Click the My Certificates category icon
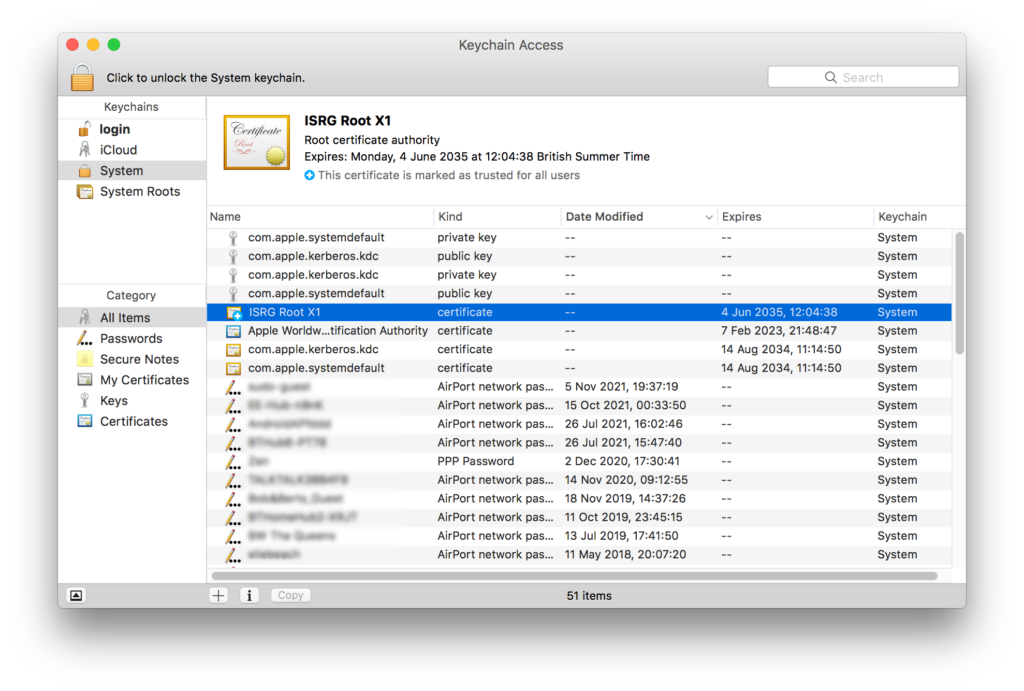 85,379
